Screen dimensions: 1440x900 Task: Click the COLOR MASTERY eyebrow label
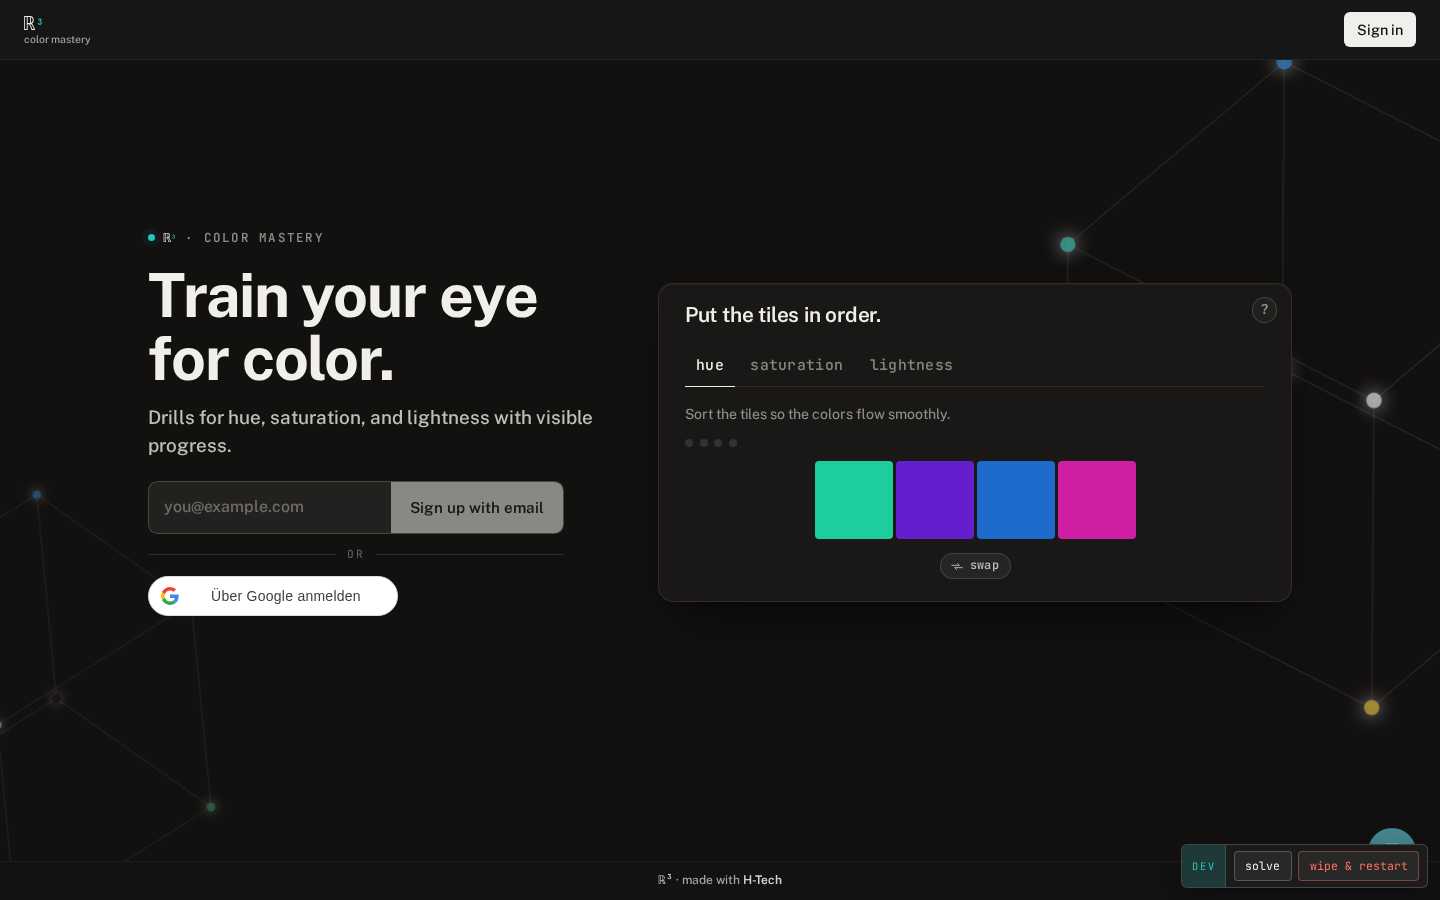pos(264,238)
